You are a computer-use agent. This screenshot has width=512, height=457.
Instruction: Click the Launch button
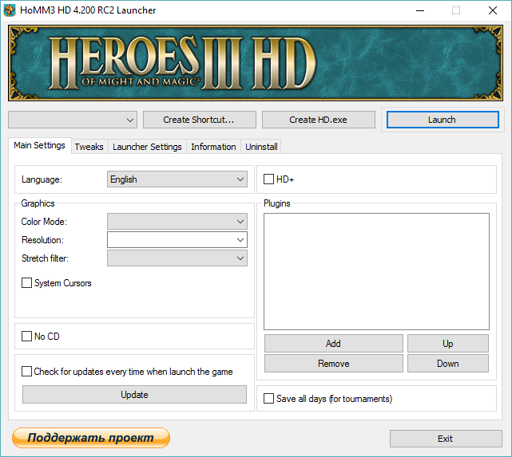442,120
